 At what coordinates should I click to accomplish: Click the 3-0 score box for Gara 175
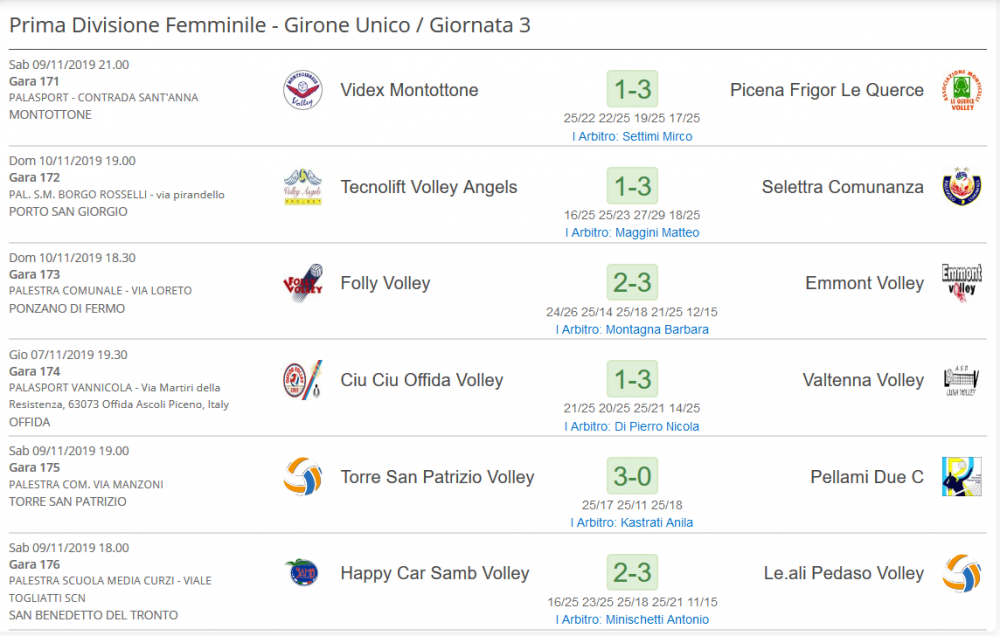(632, 476)
